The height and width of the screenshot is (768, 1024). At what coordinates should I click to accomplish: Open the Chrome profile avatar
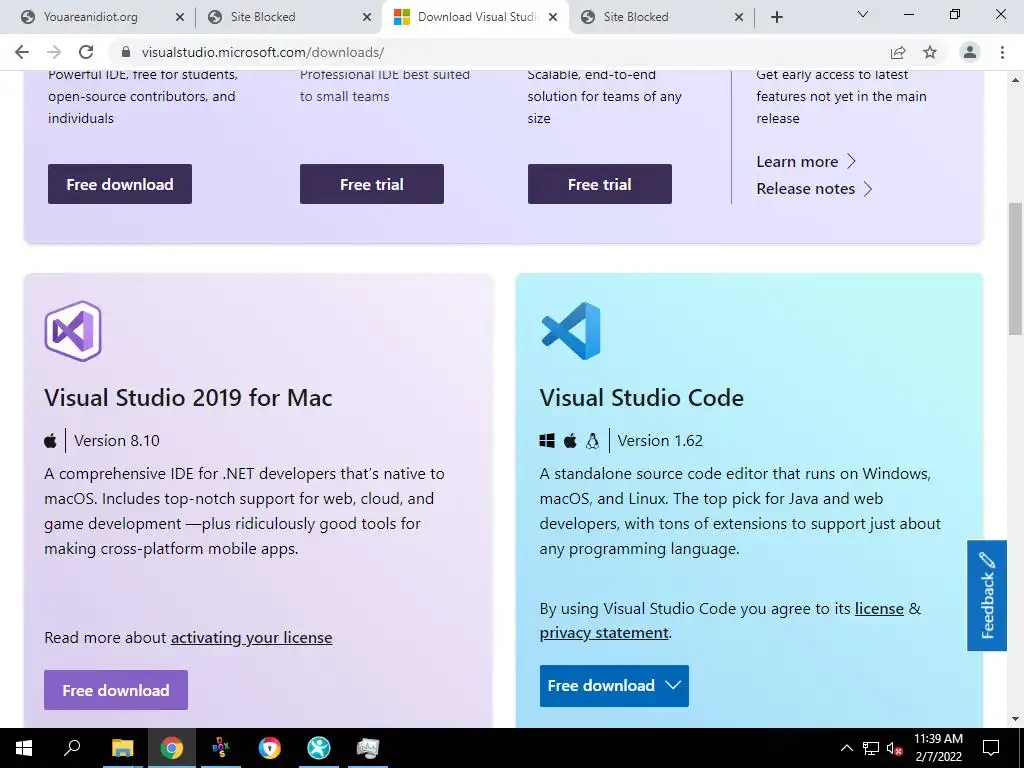tap(970, 52)
